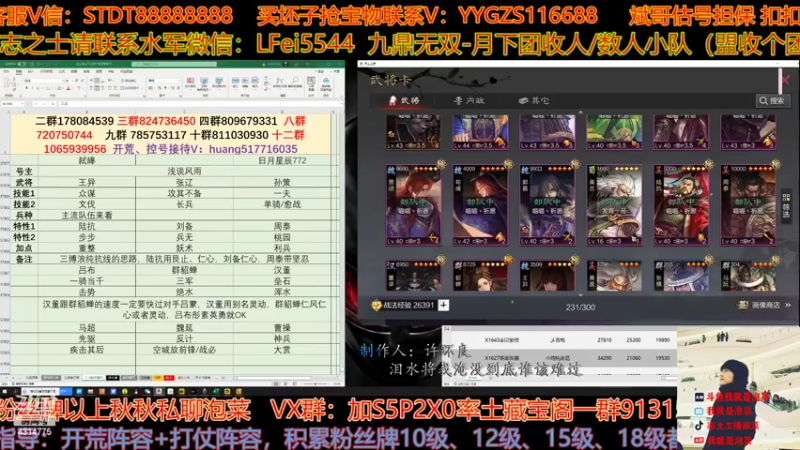Select 魏 3599 hero card
Viewport: 800px width, 450px height.
coord(547,276)
